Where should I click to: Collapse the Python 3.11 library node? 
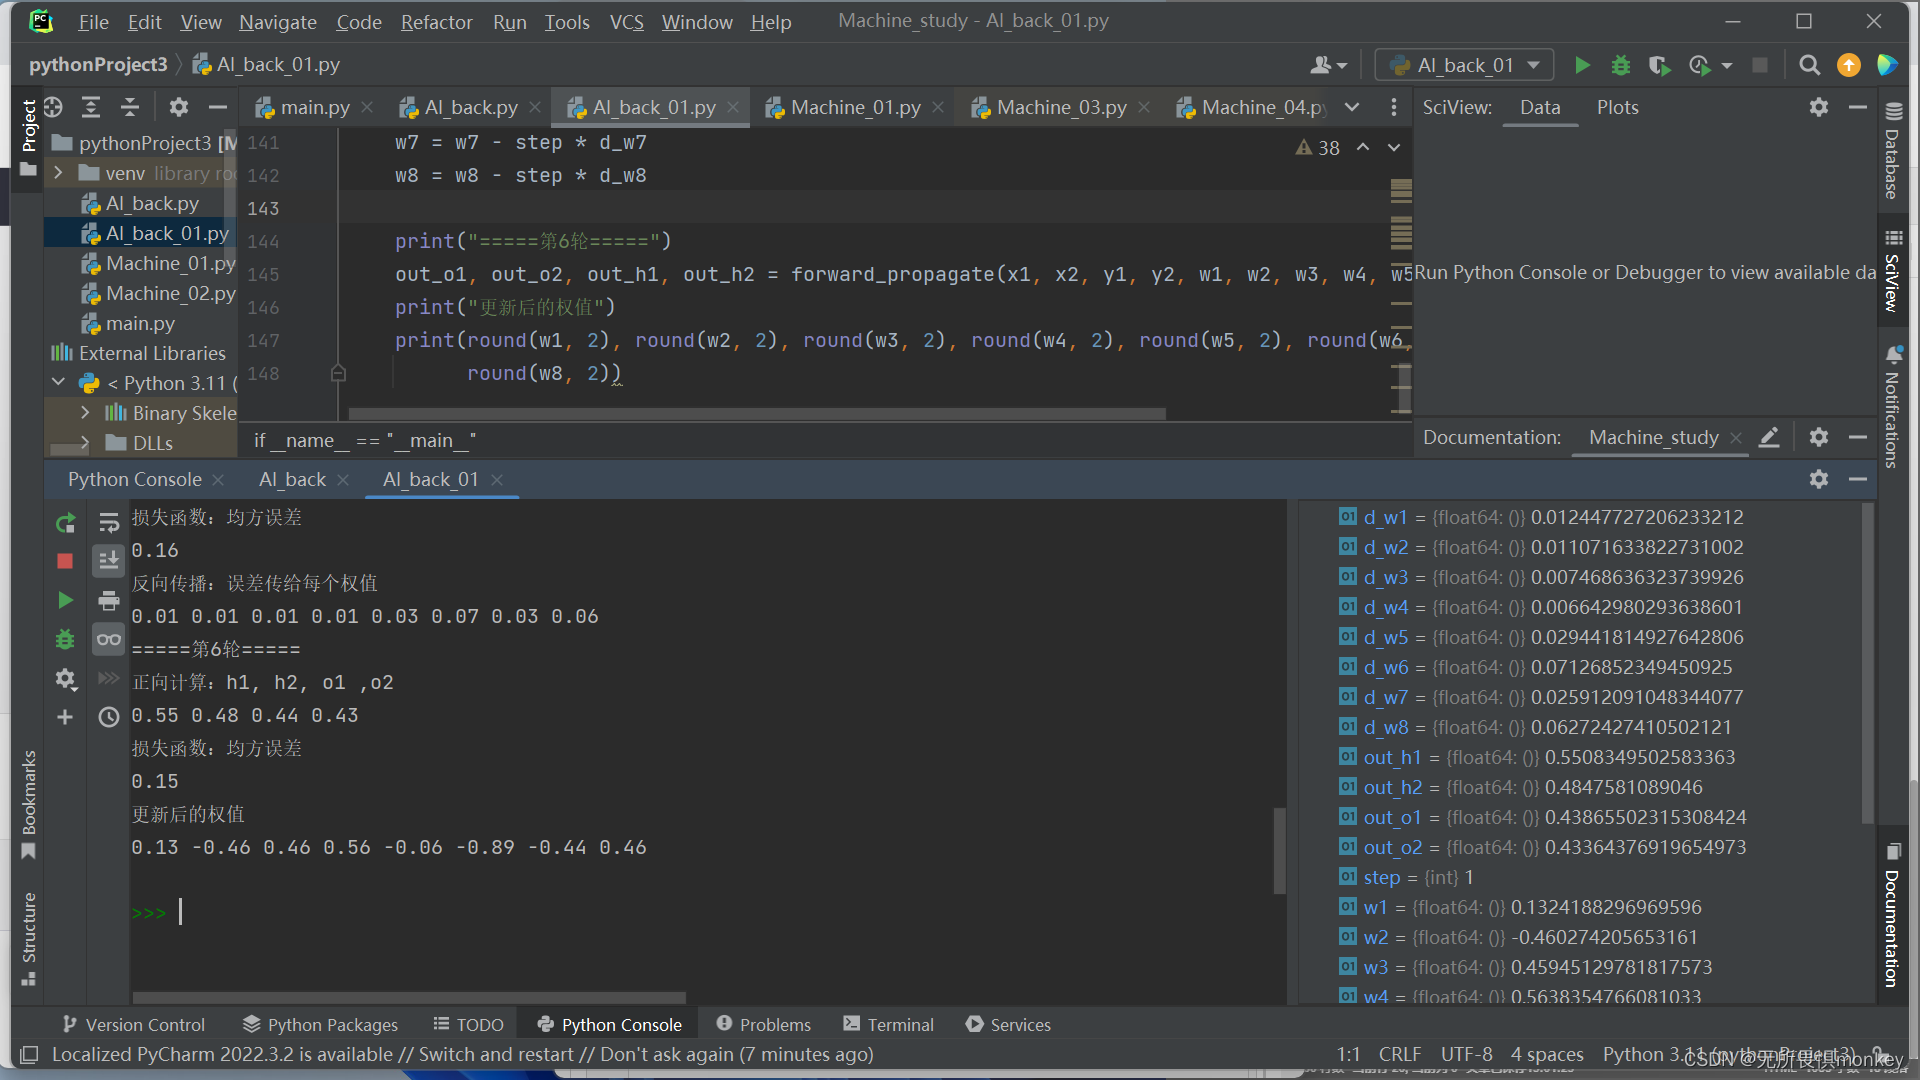(x=58, y=383)
